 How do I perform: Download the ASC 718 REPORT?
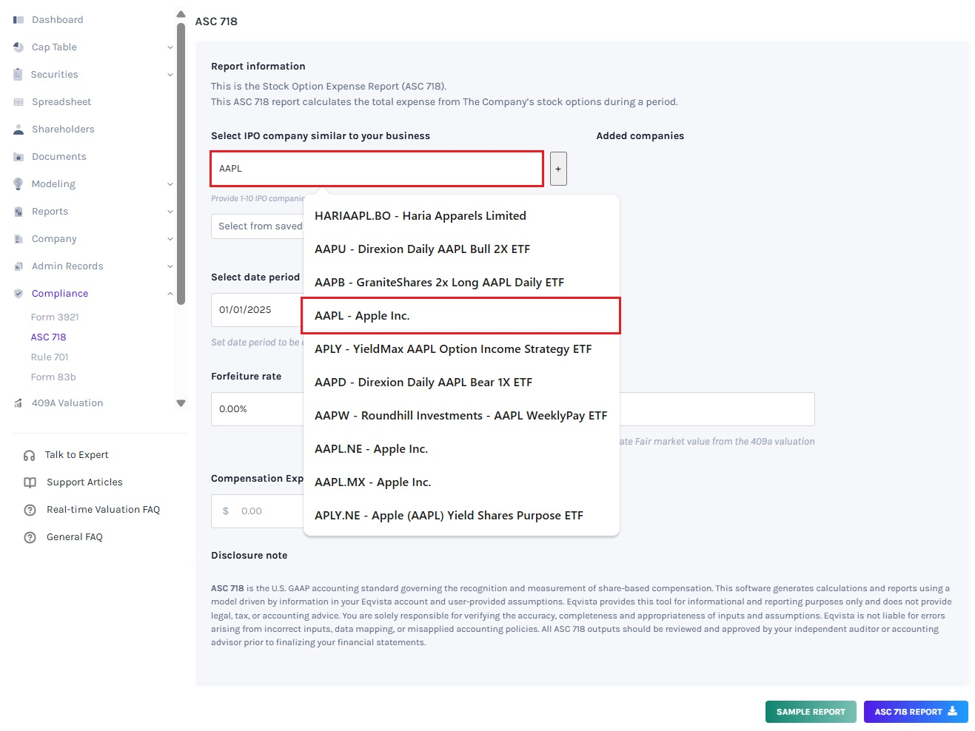(x=915, y=712)
